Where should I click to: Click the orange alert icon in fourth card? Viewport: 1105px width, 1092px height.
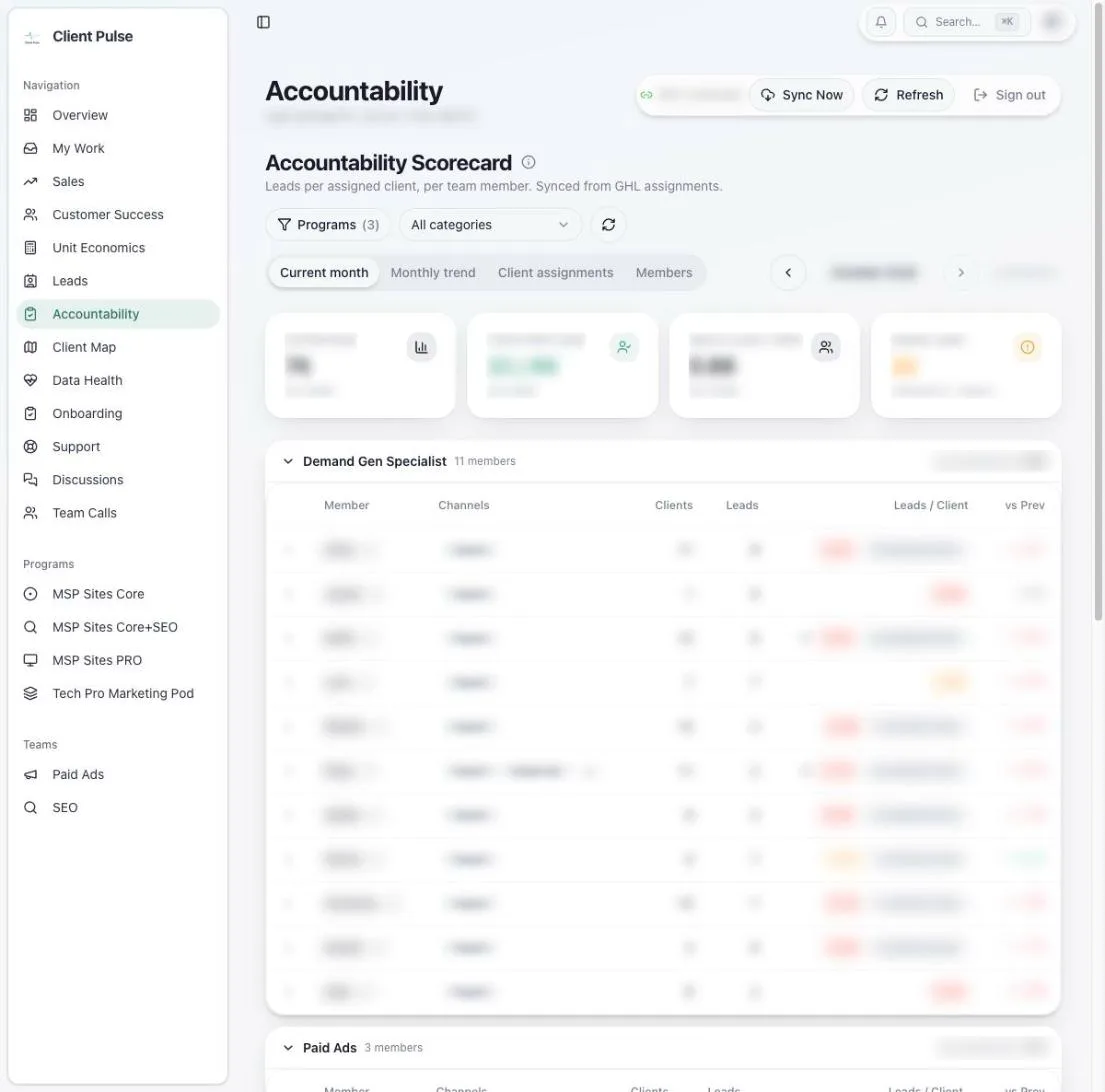point(1027,347)
